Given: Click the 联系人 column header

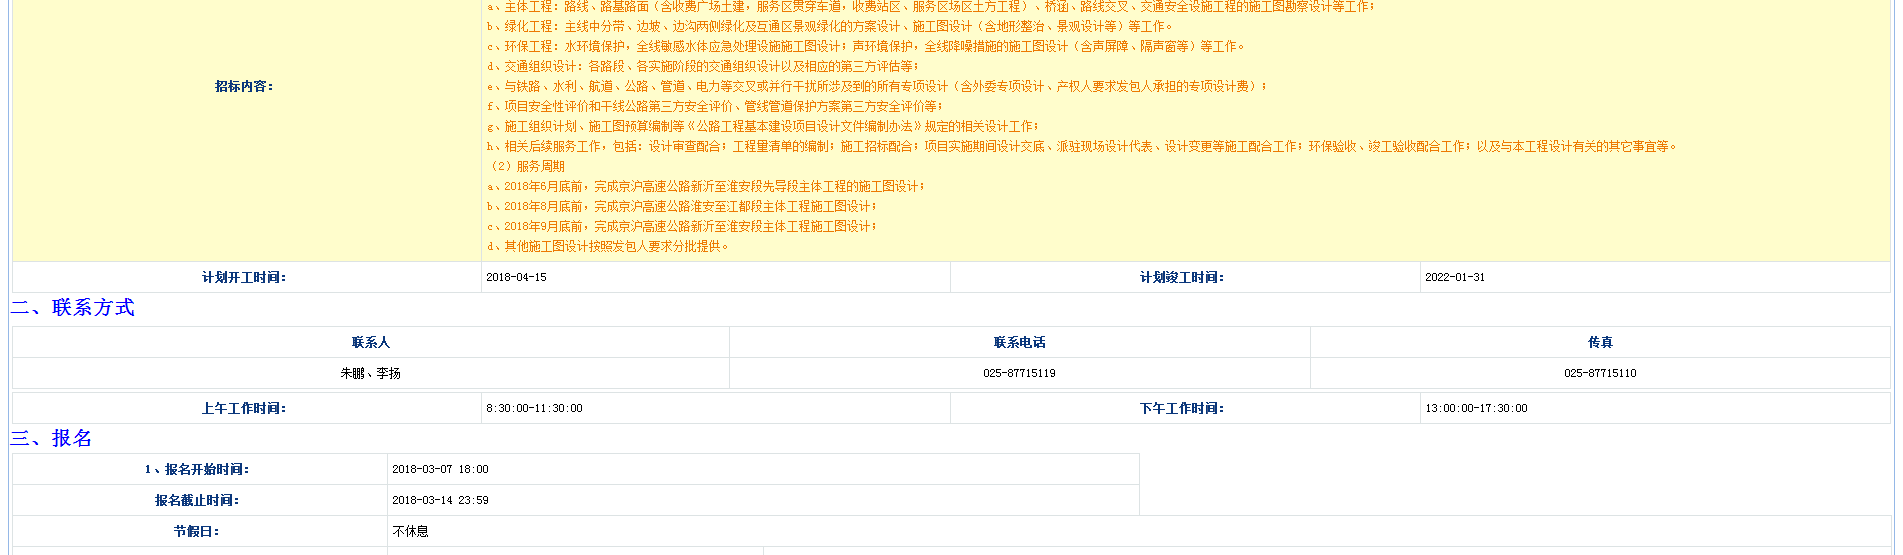Looking at the screenshot, I should [x=370, y=343].
